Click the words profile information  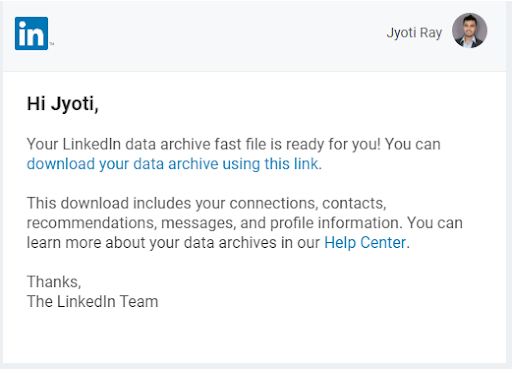pyautogui.click(x=334, y=223)
